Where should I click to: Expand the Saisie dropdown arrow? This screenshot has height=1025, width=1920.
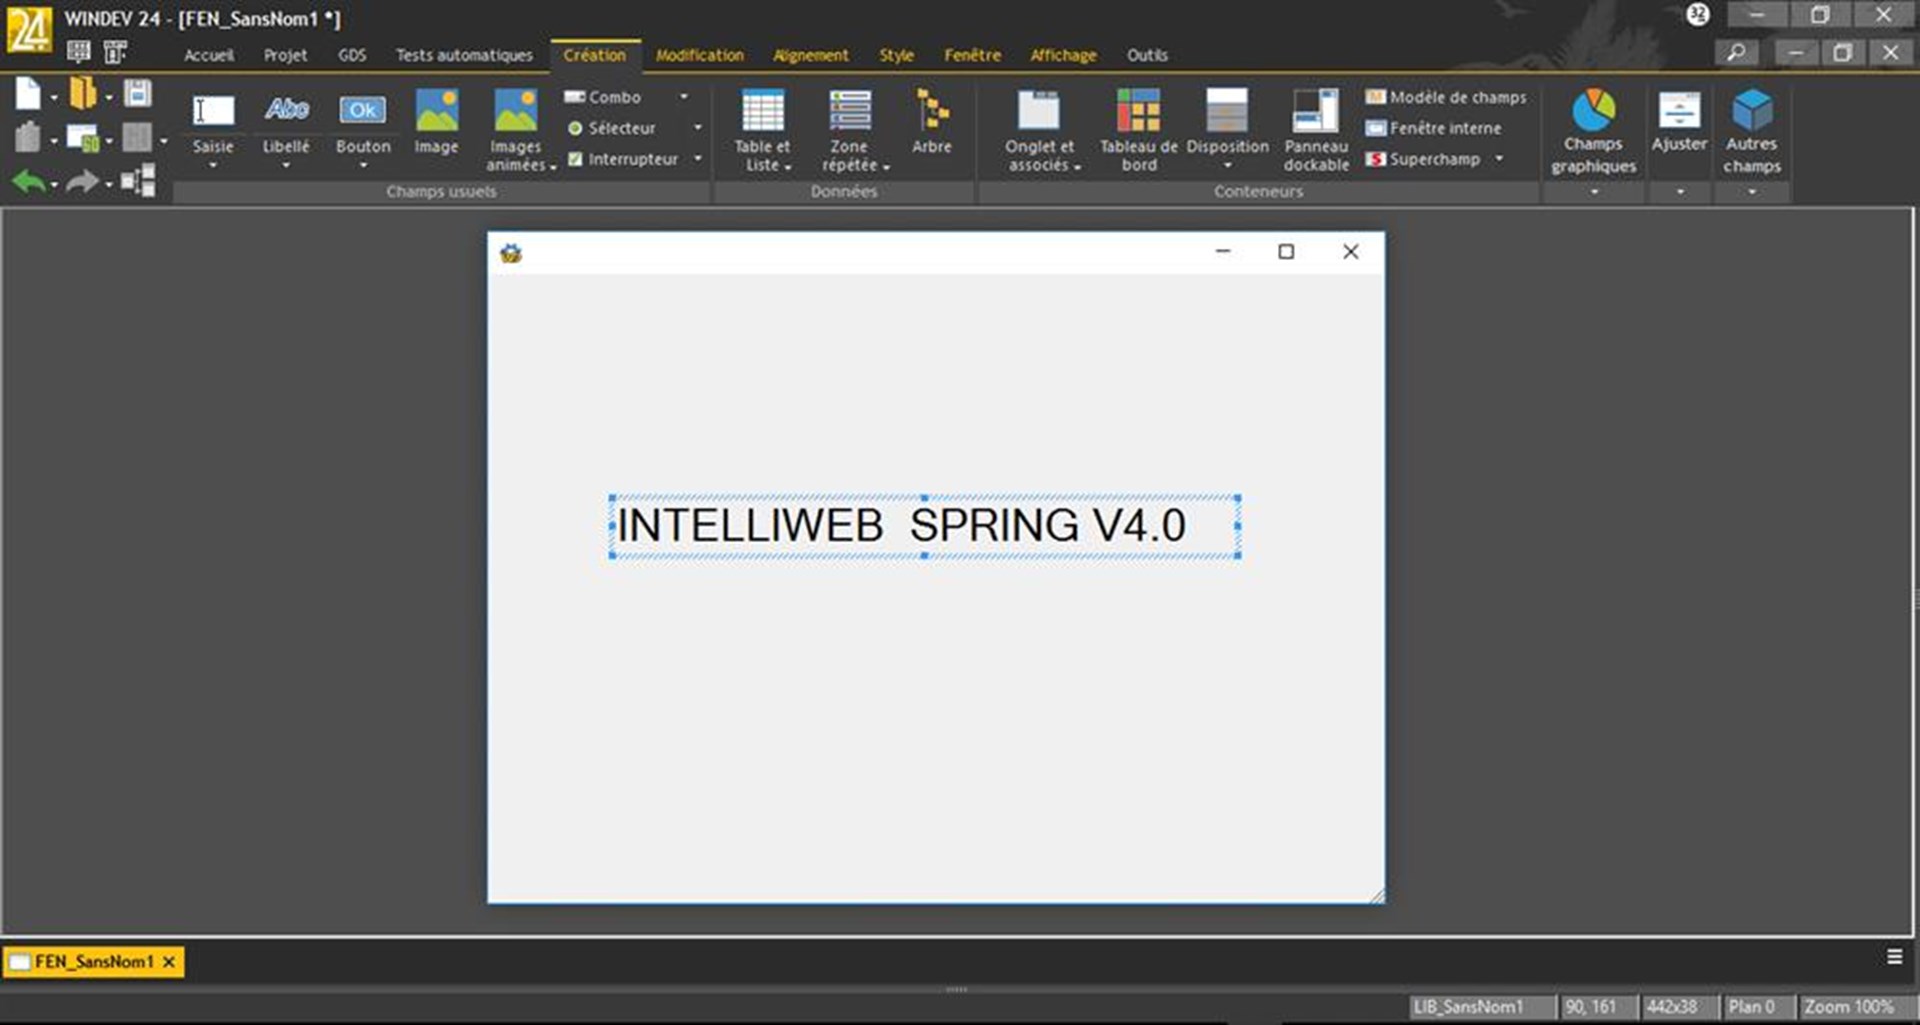(213, 165)
